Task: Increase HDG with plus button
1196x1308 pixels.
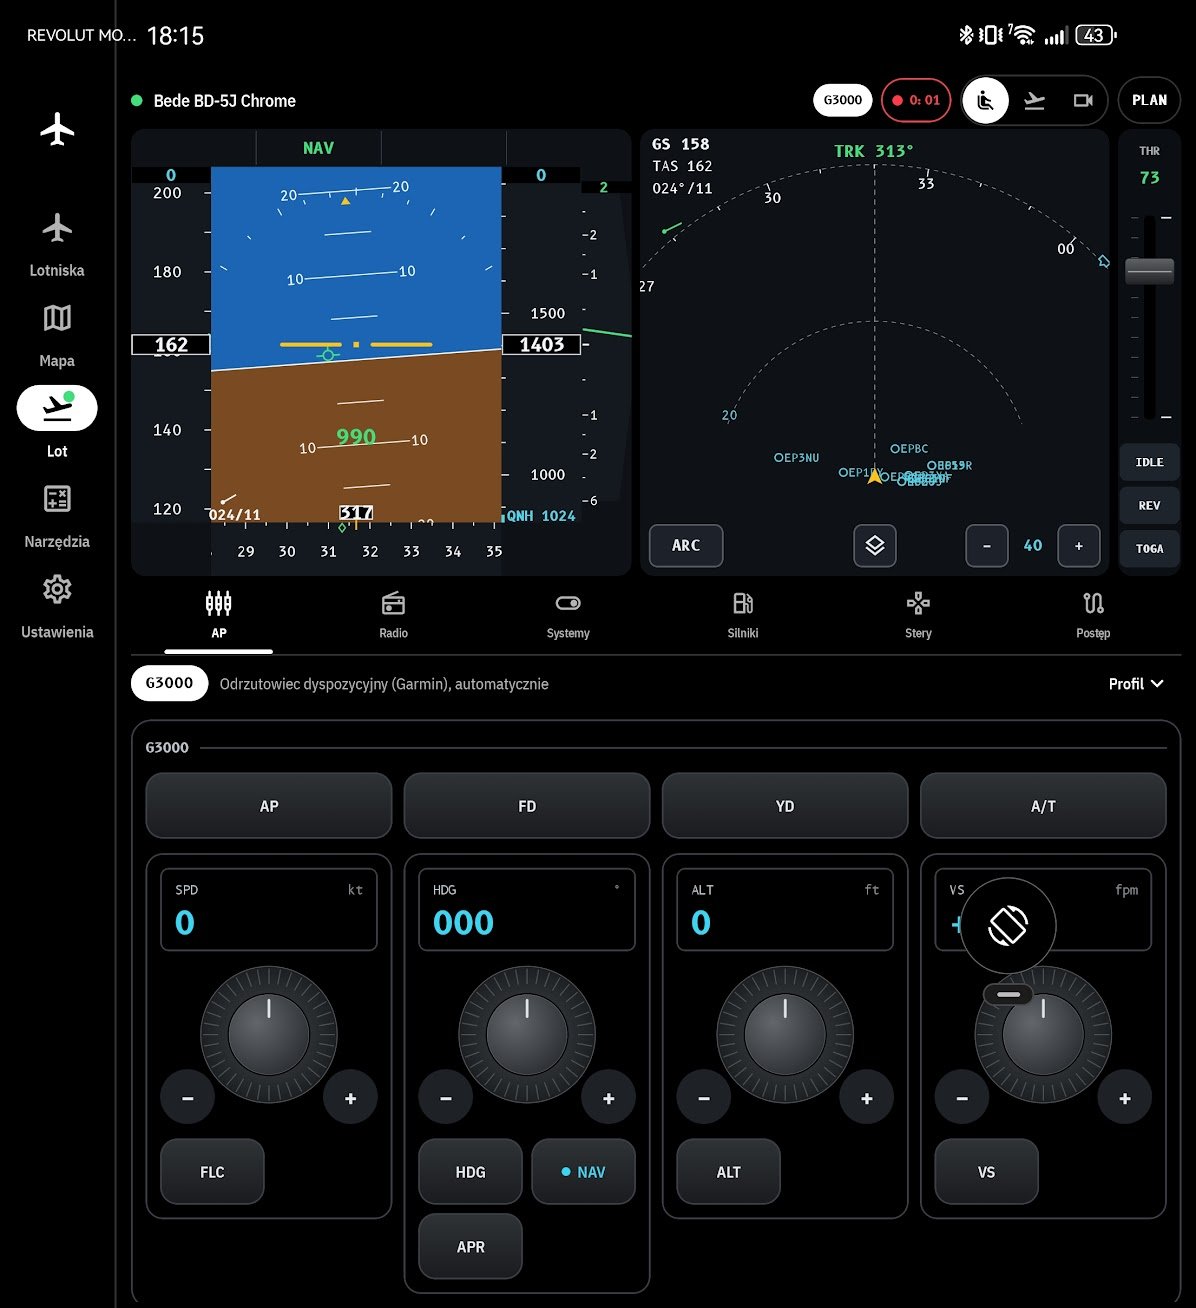Action: [608, 1098]
